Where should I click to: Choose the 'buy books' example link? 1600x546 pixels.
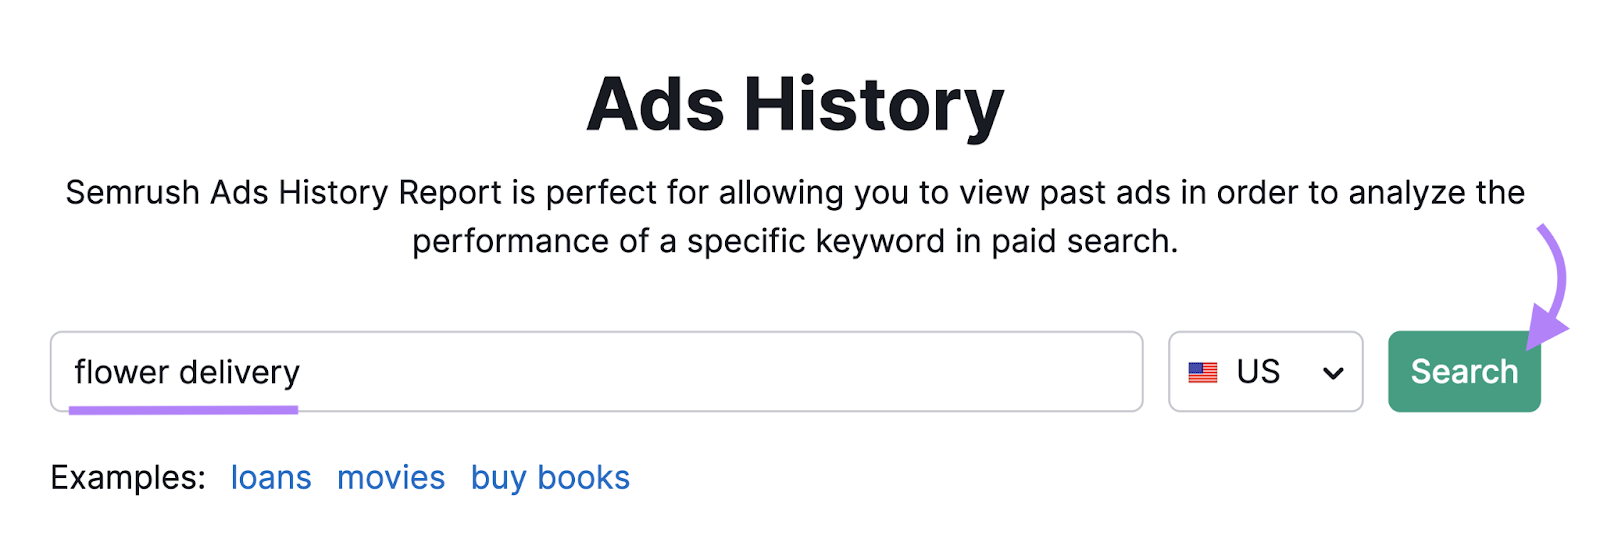(550, 478)
